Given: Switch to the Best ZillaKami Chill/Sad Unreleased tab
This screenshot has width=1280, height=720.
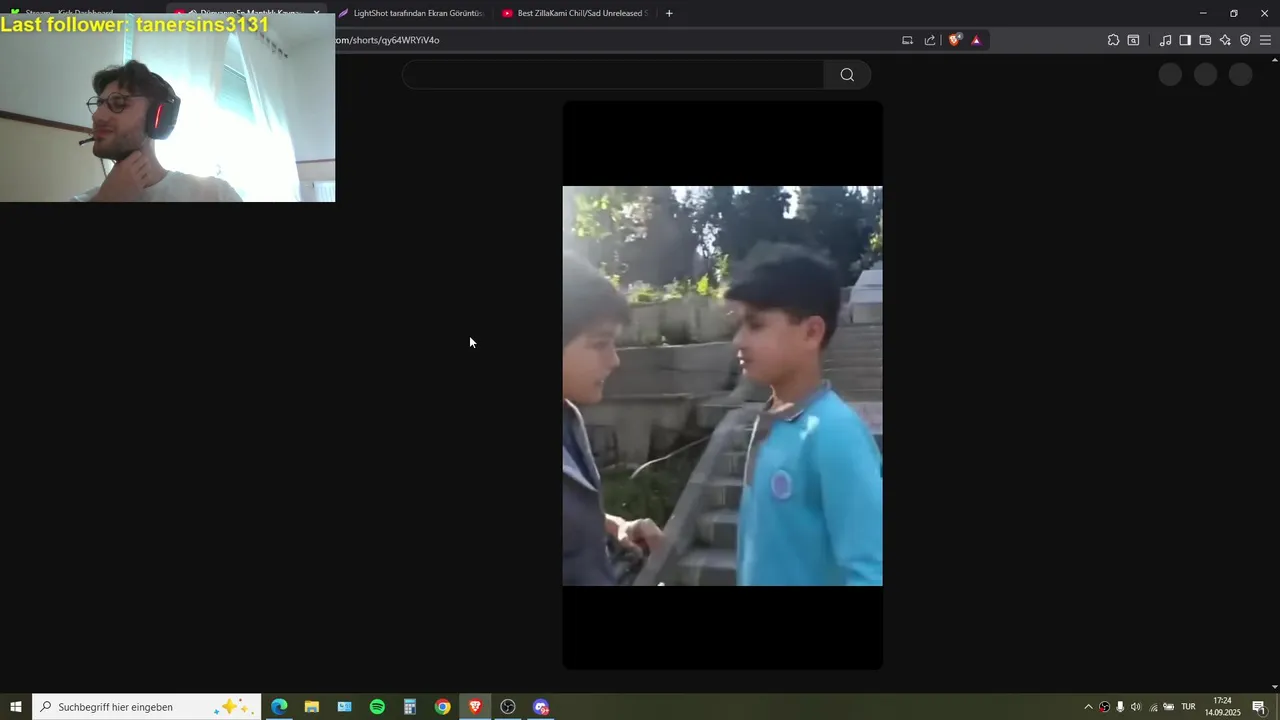Looking at the screenshot, I should pyautogui.click(x=575, y=13).
